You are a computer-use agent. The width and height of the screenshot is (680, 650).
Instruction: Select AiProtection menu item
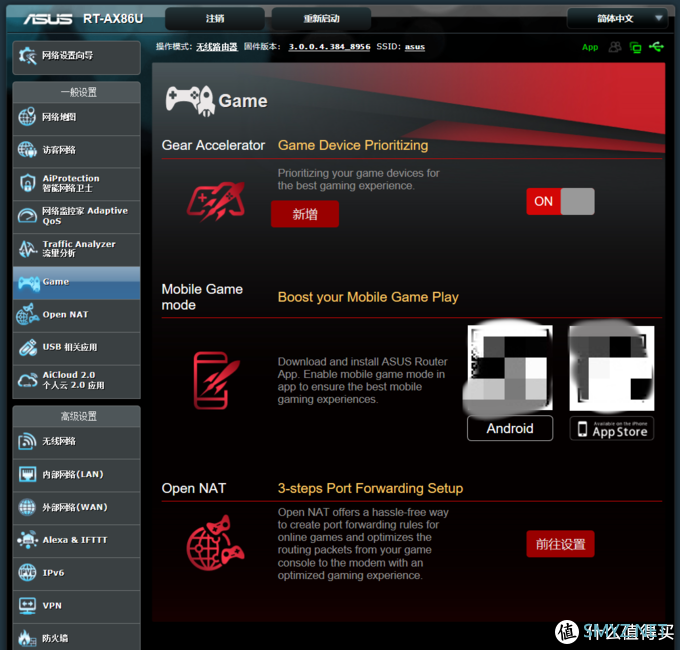tap(77, 184)
